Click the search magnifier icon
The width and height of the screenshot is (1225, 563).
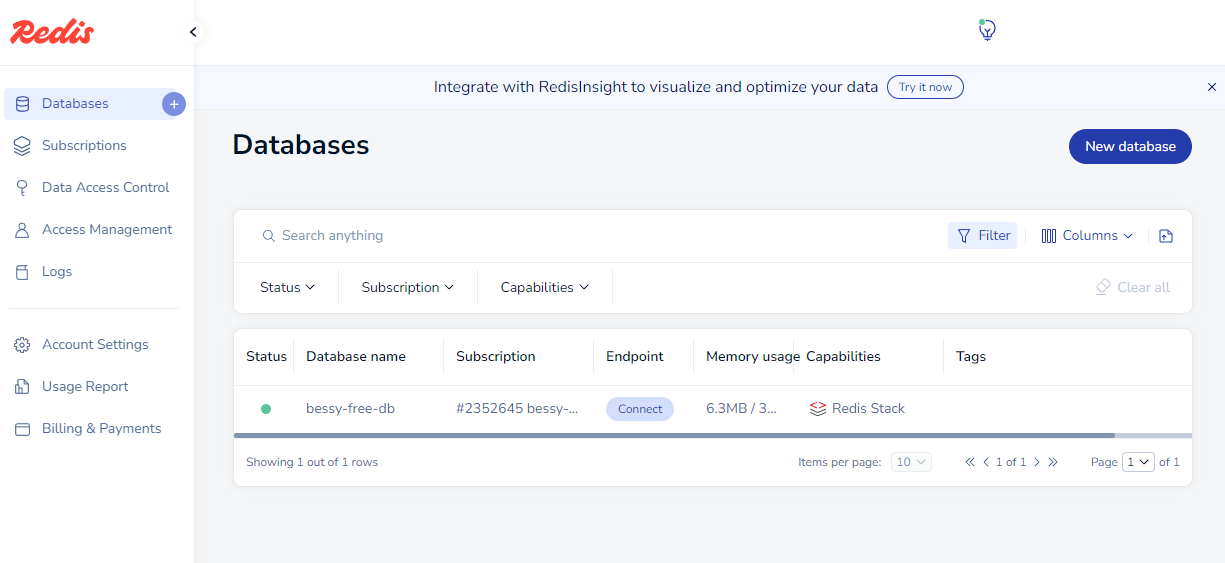[x=268, y=236]
